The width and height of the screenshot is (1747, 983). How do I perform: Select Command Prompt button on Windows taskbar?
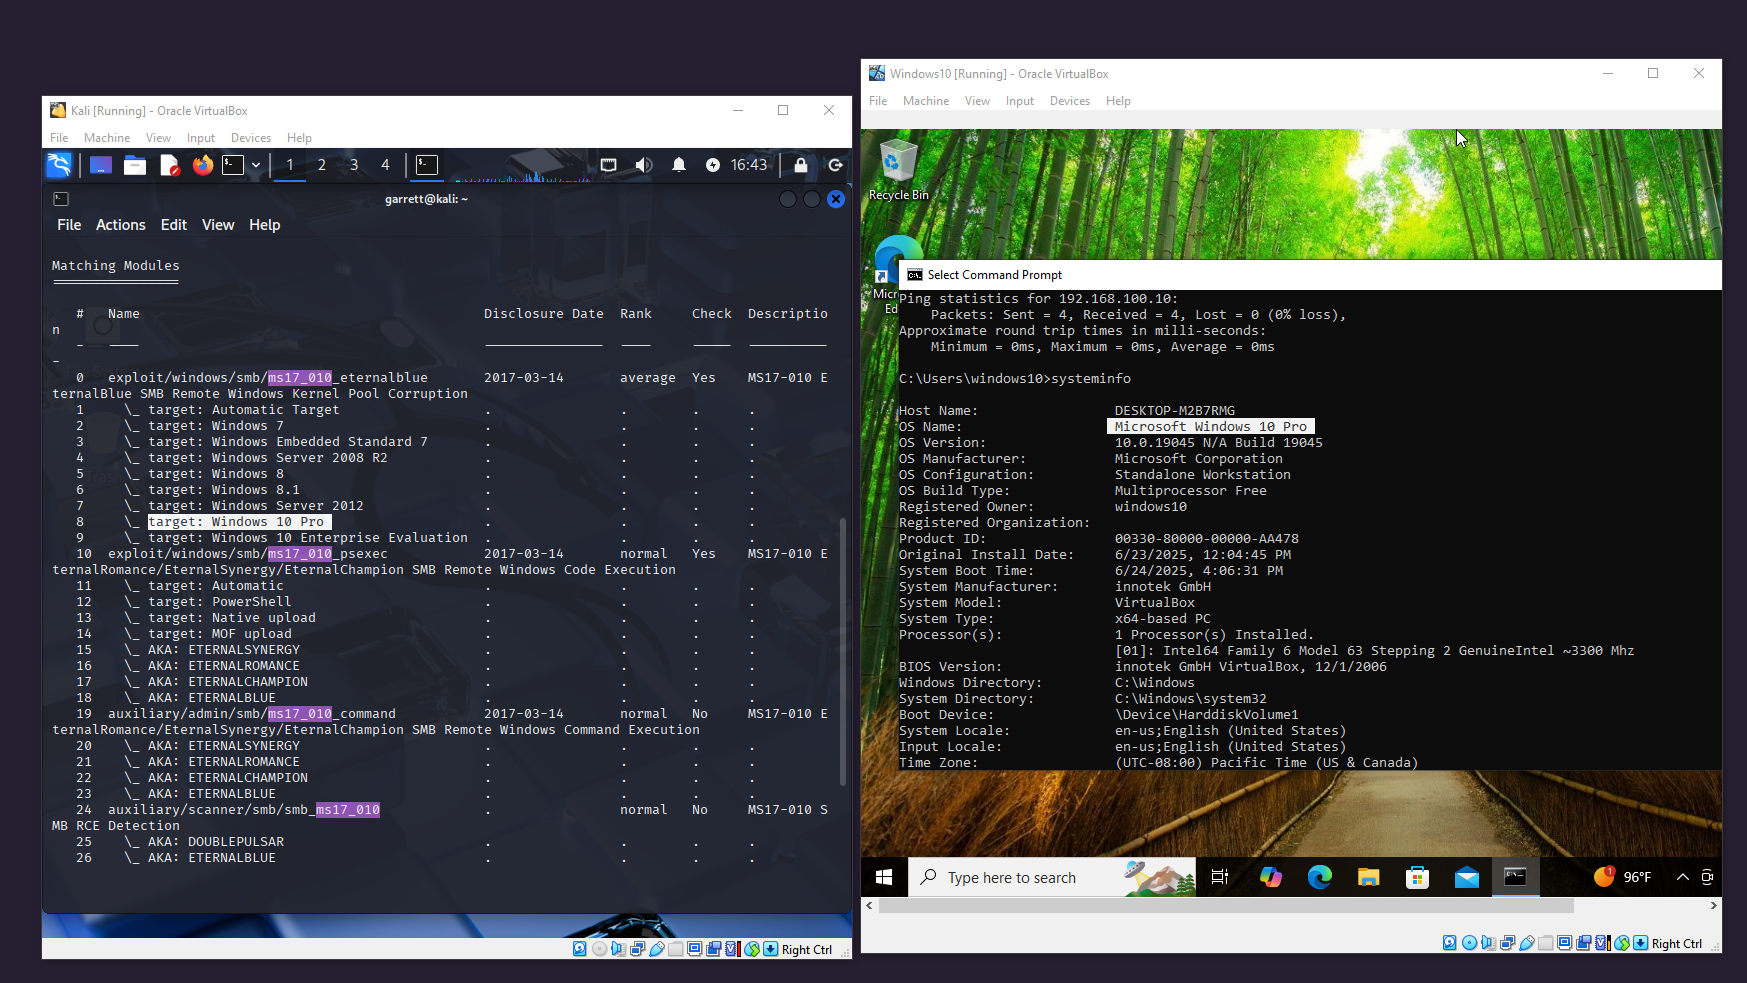[1516, 877]
